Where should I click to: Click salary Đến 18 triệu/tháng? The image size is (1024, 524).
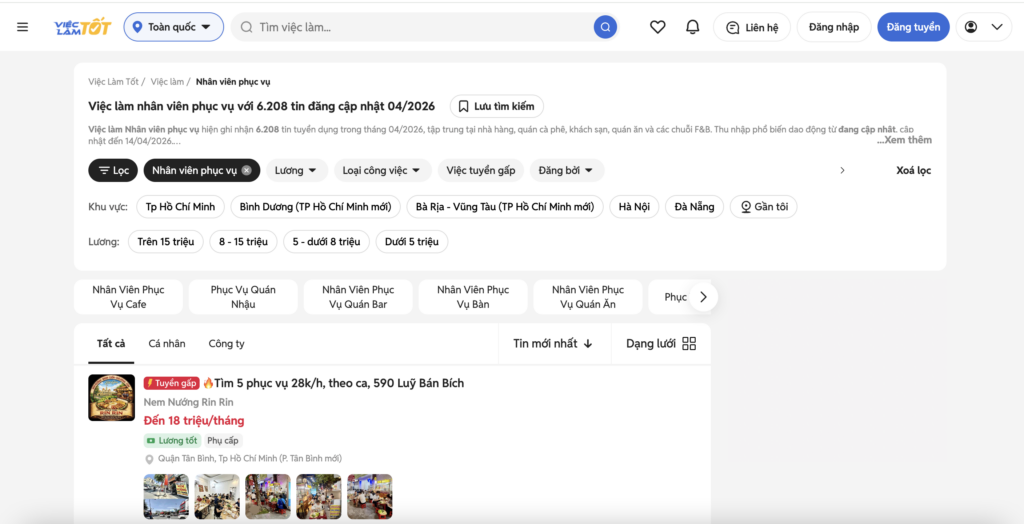194,421
